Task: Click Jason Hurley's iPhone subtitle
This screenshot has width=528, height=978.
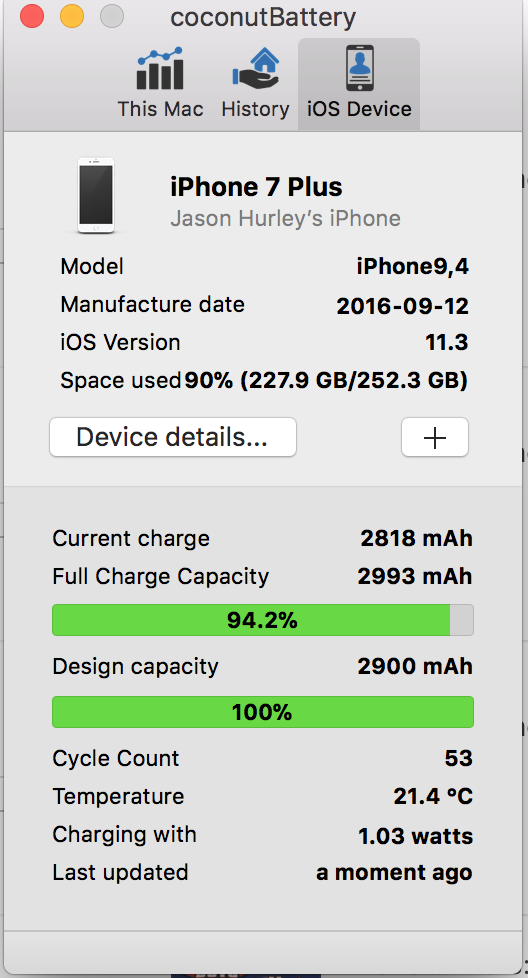Action: coord(286,219)
